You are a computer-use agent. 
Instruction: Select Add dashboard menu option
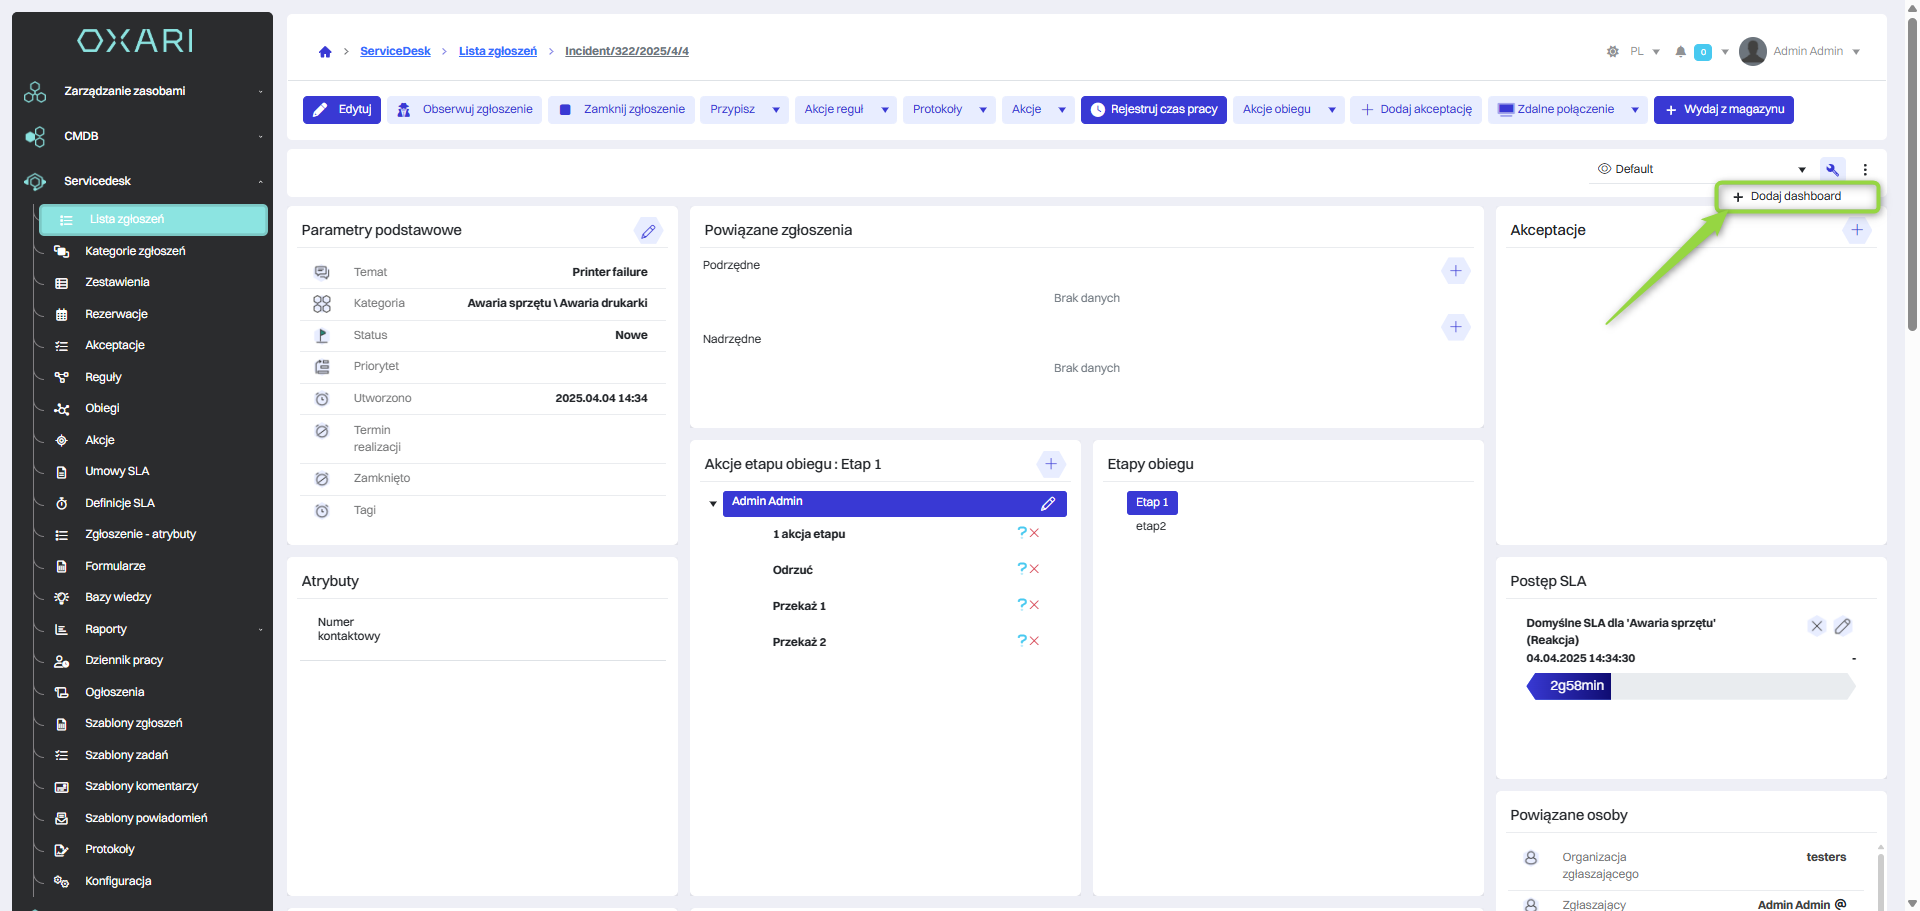(x=1795, y=197)
